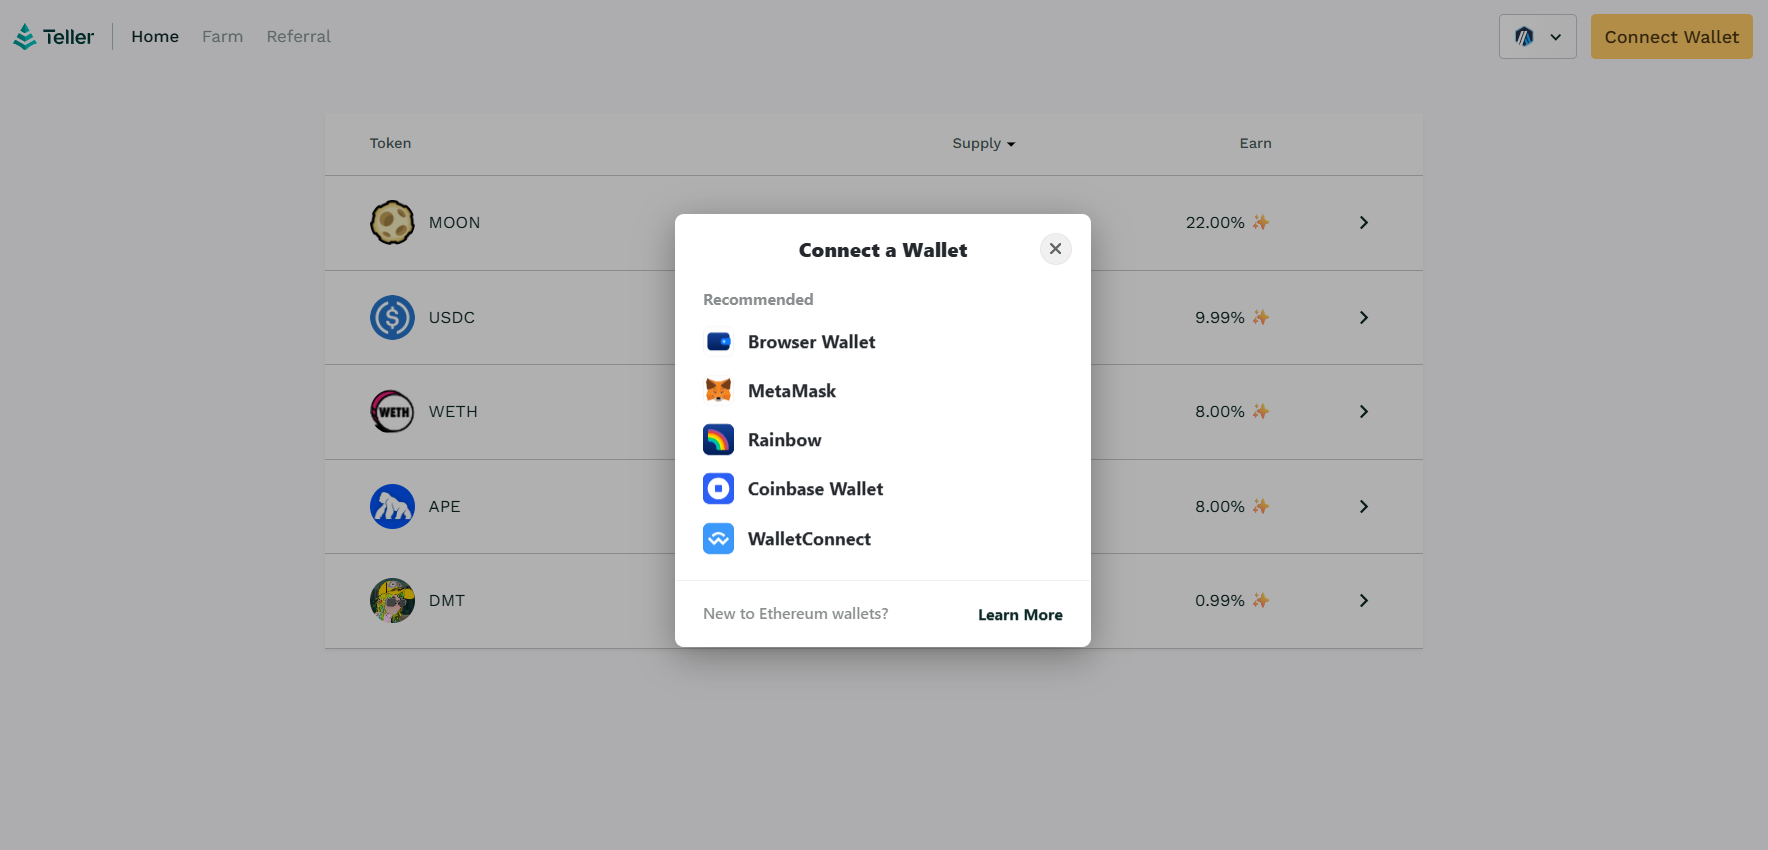The image size is (1768, 850).
Task: Open the Referral tab
Action: point(298,37)
